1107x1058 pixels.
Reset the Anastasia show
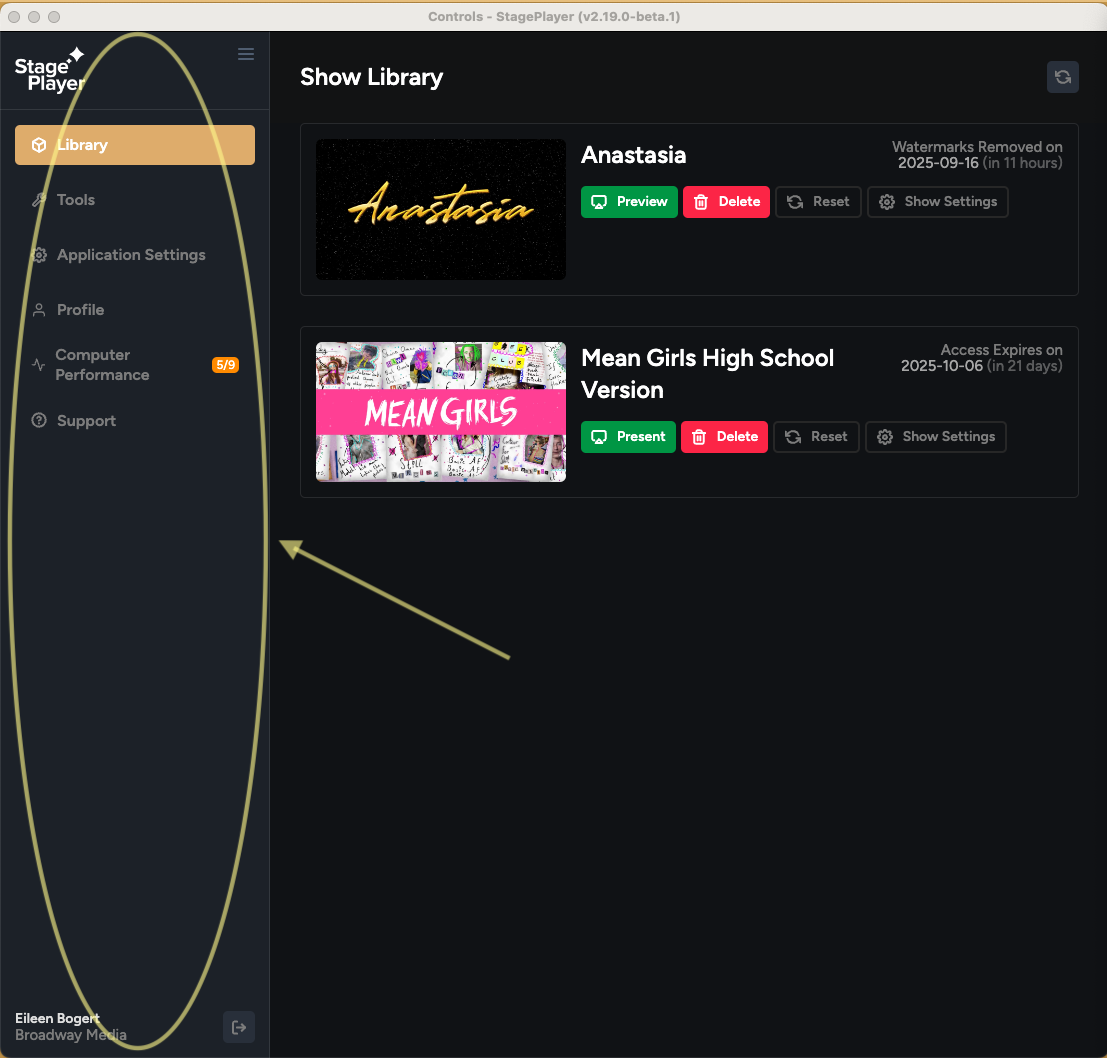click(818, 202)
